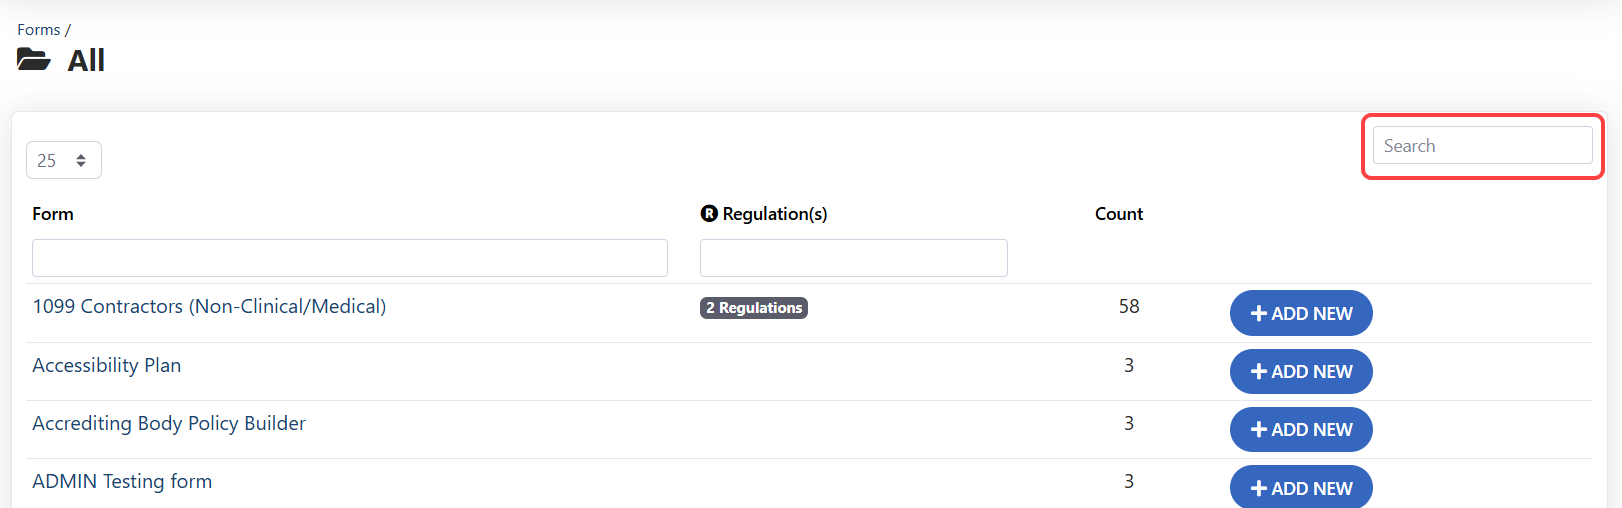Focus the Search box at top right
The width and height of the screenshot is (1622, 508).
click(1482, 146)
